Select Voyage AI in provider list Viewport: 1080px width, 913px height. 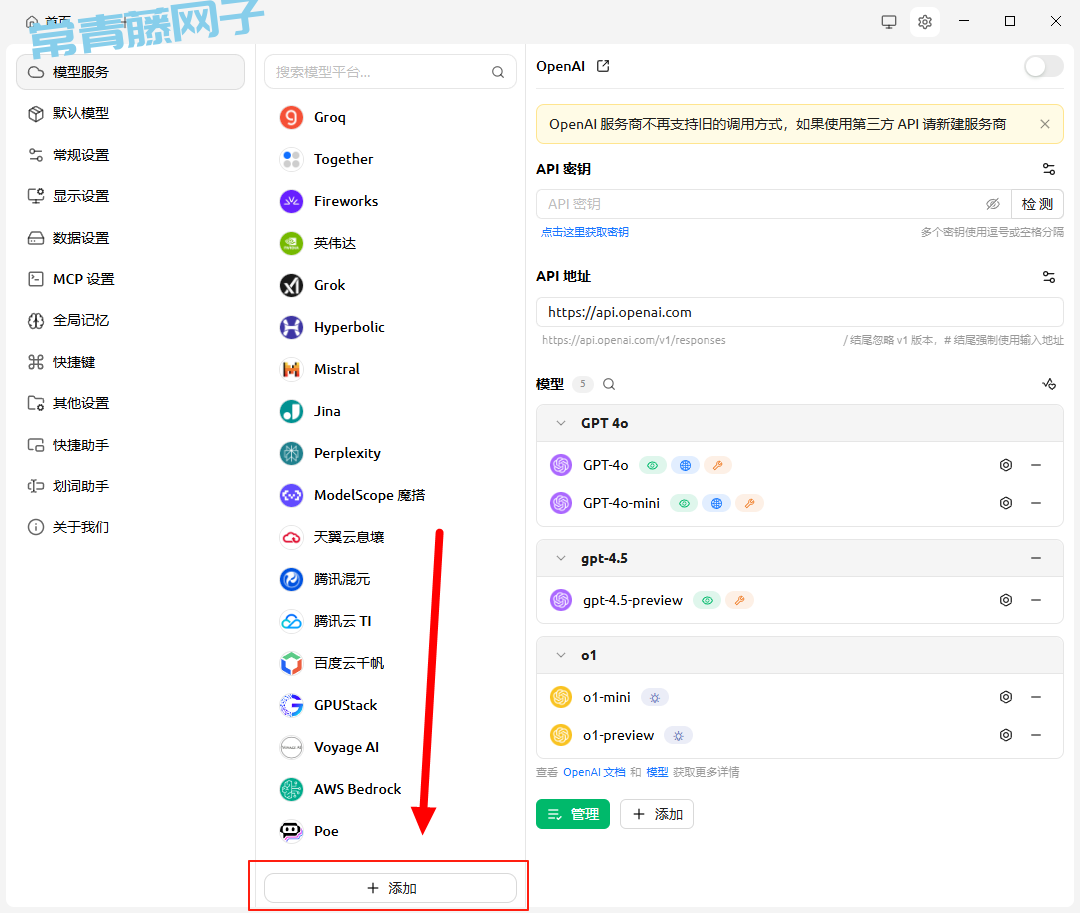391,748
